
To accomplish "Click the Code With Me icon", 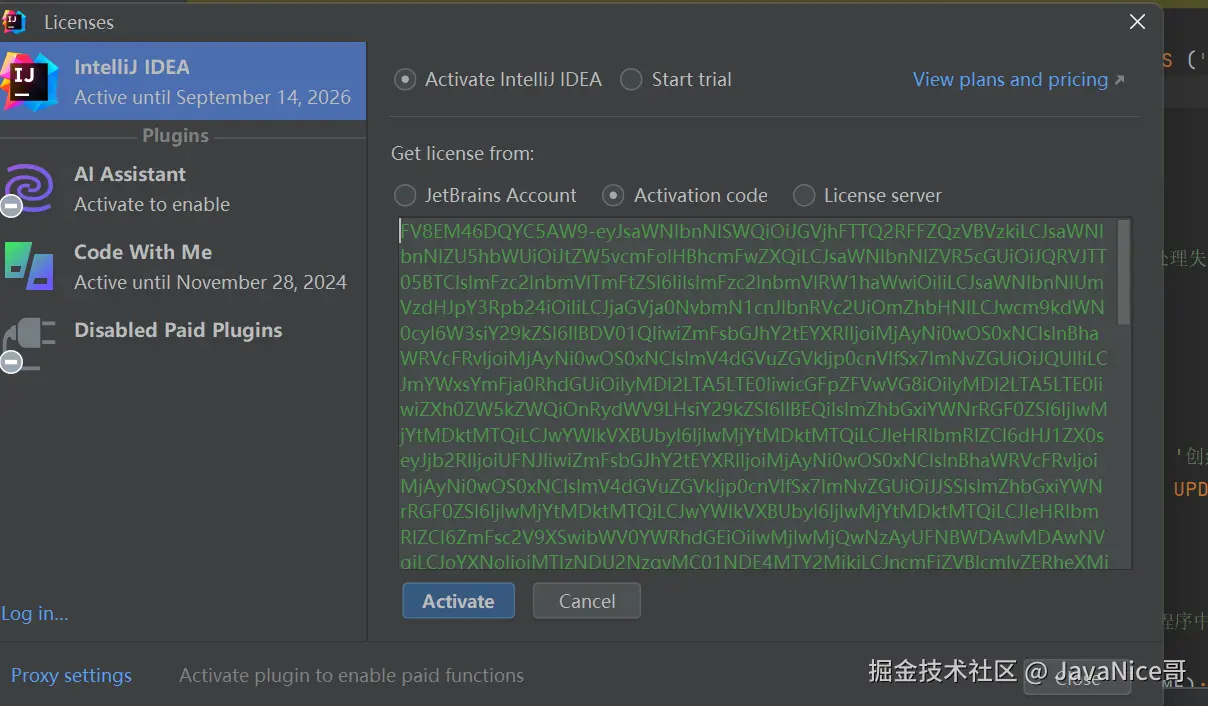I will pos(29,266).
